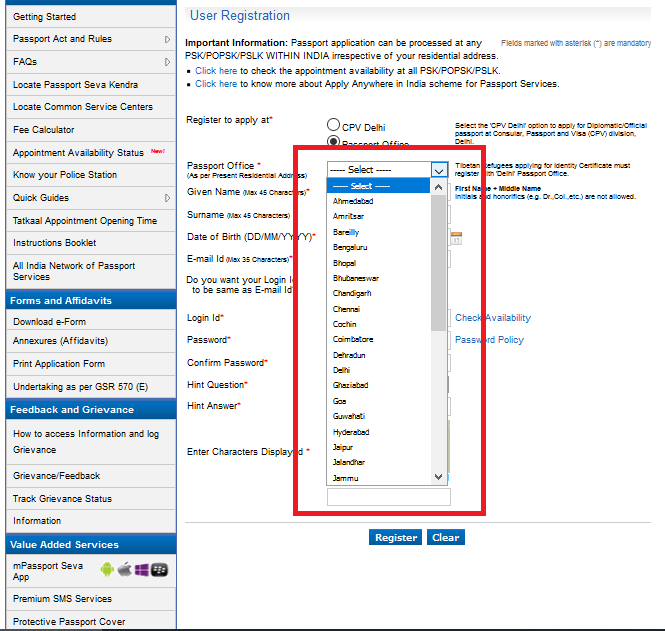The height and width of the screenshot is (631, 665).
Task: Open the Password Policy link
Action: [x=489, y=340]
